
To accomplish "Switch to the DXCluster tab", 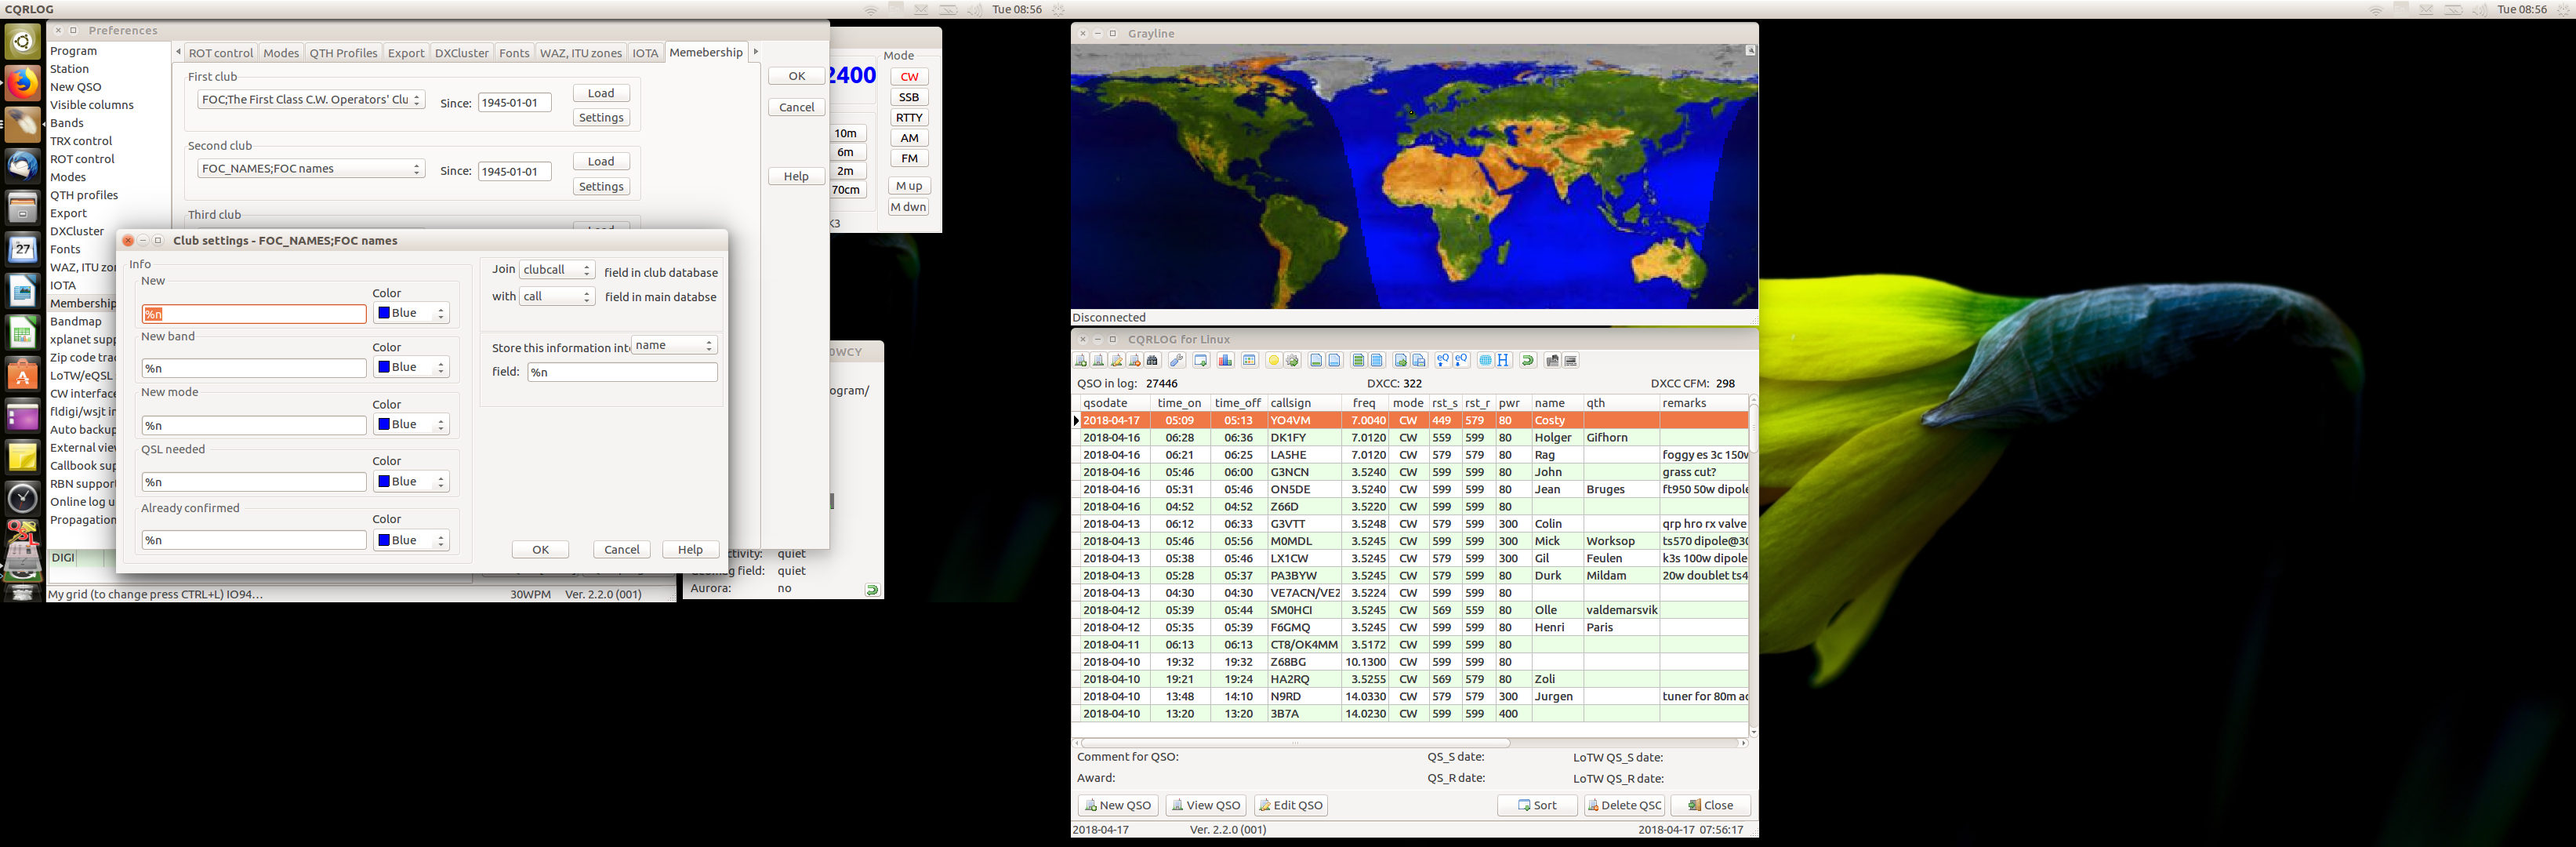I will click(462, 53).
